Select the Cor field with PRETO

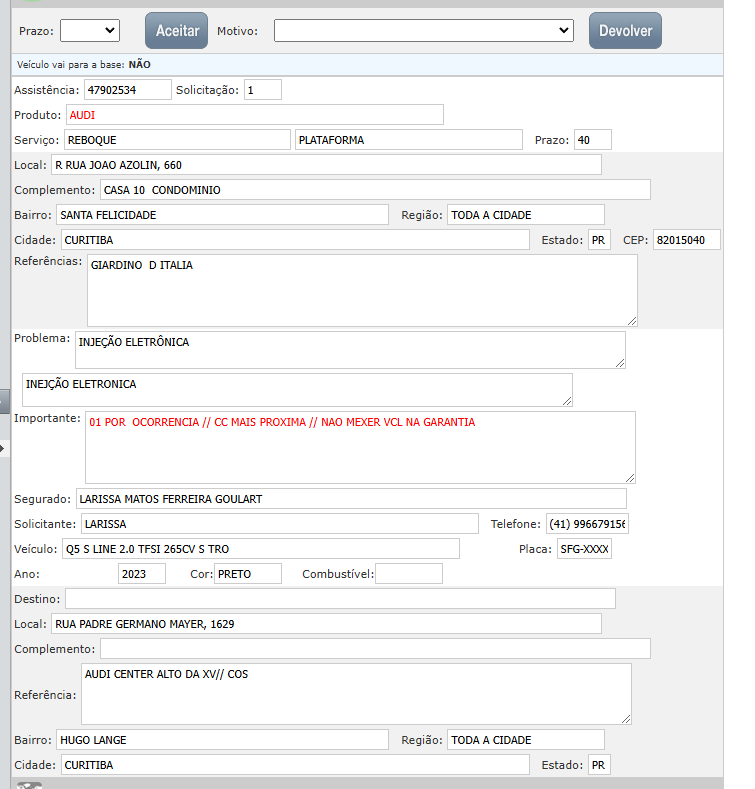click(x=248, y=574)
